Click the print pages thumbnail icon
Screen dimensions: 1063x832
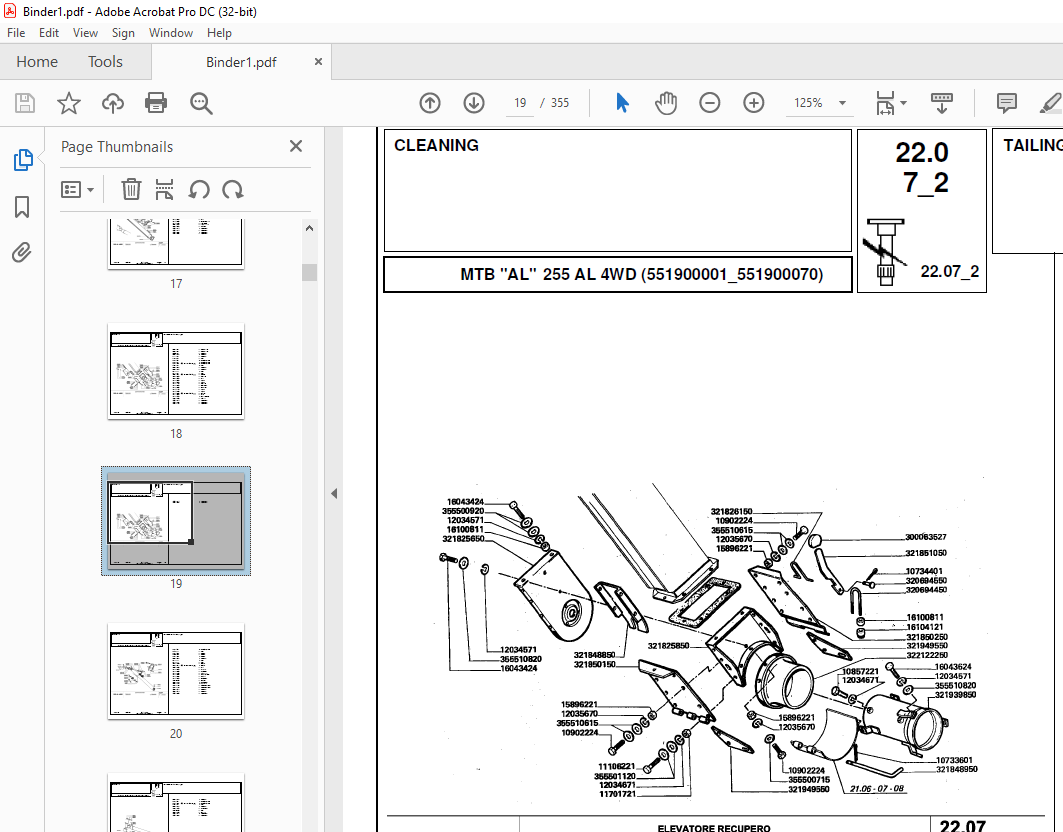pos(164,189)
